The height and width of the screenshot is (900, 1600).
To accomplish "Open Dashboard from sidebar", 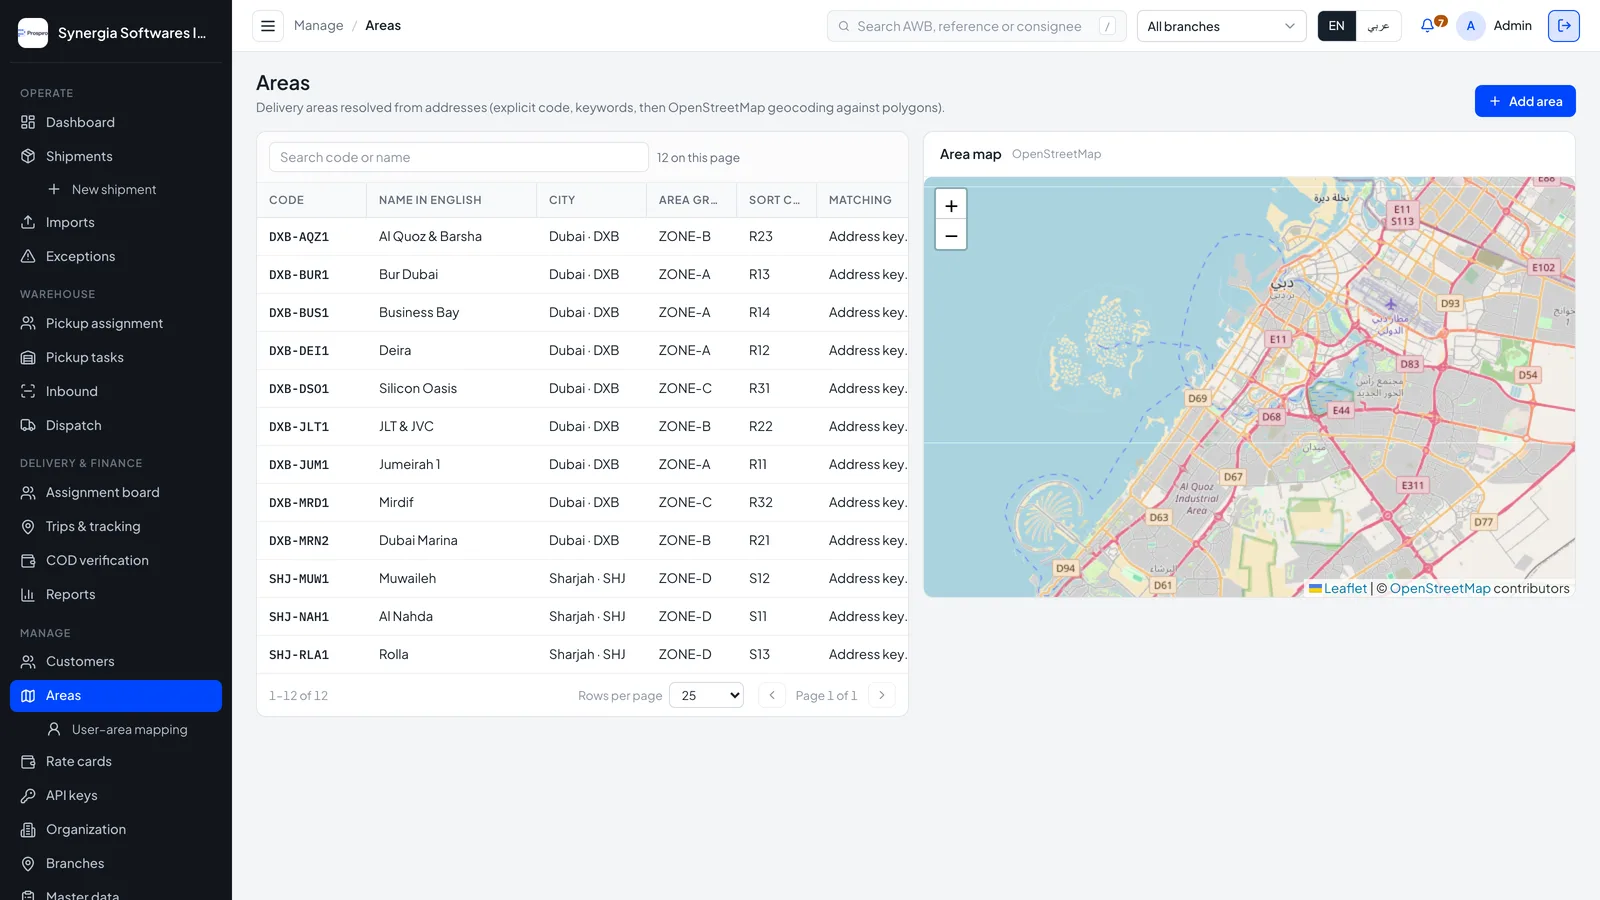I will coord(116,122).
